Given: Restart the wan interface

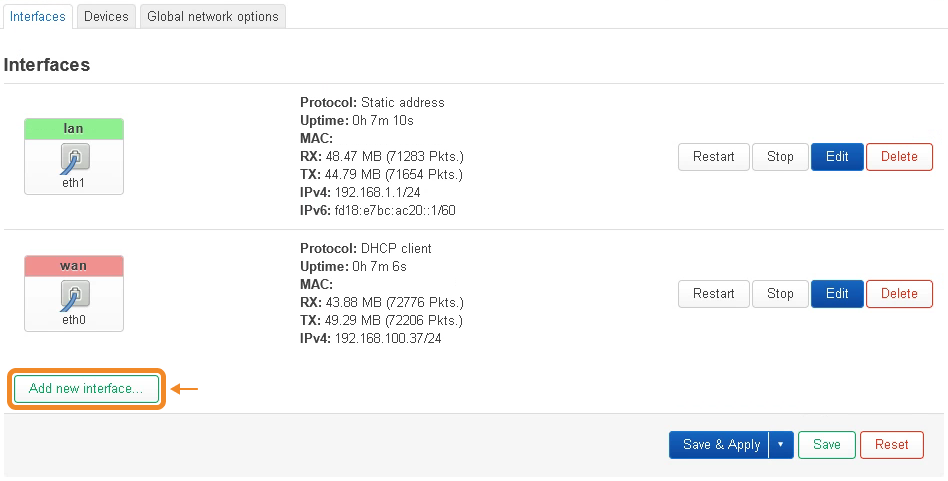Looking at the screenshot, I should click(713, 294).
